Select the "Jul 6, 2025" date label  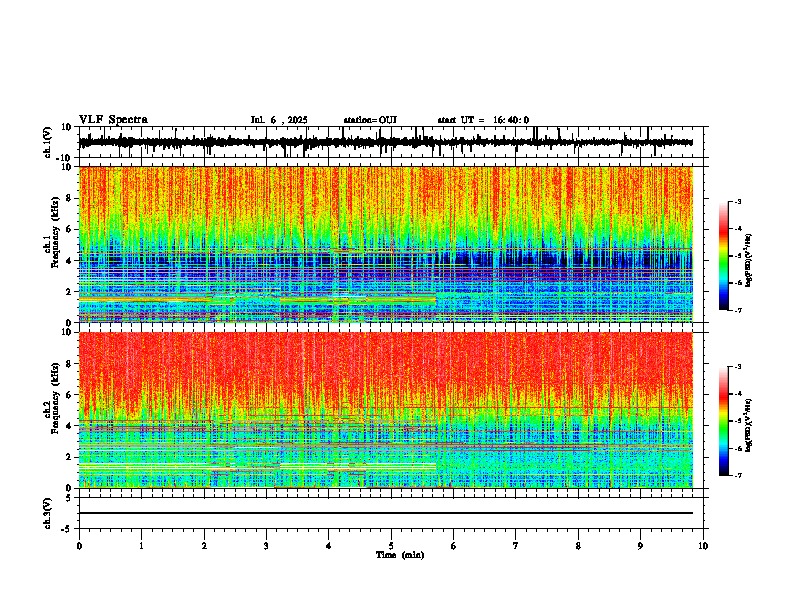click(279, 120)
